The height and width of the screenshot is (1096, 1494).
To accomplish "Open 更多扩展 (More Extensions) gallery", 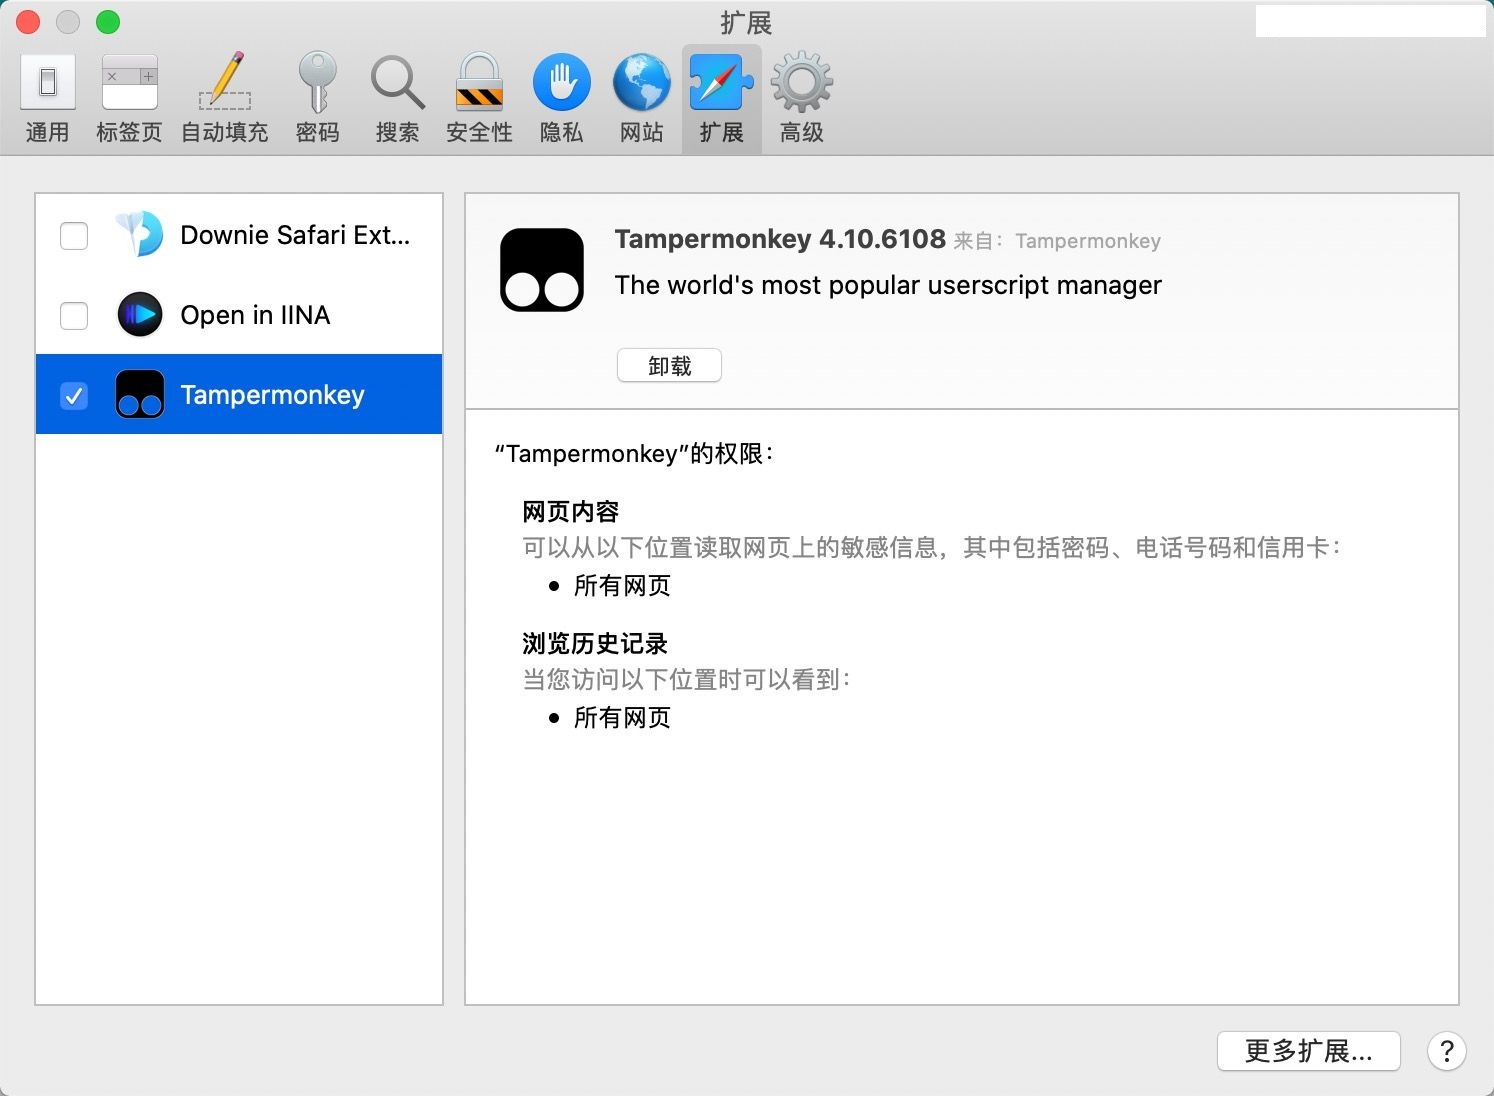I will [x=1308, y=1051].
